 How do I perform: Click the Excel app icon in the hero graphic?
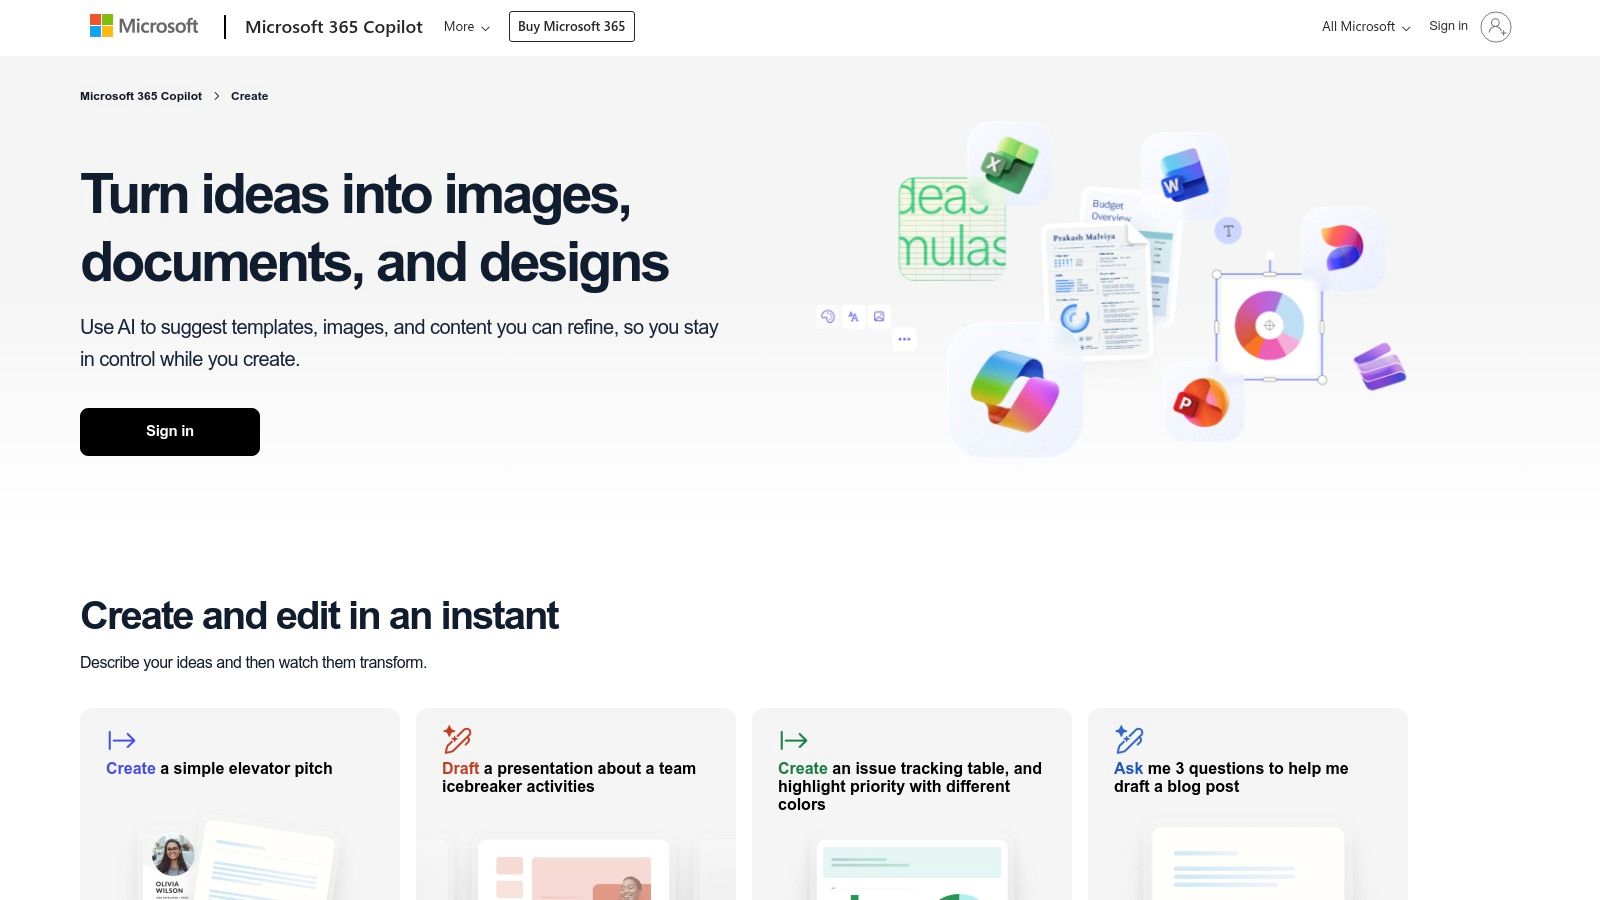pos(1009,165)
